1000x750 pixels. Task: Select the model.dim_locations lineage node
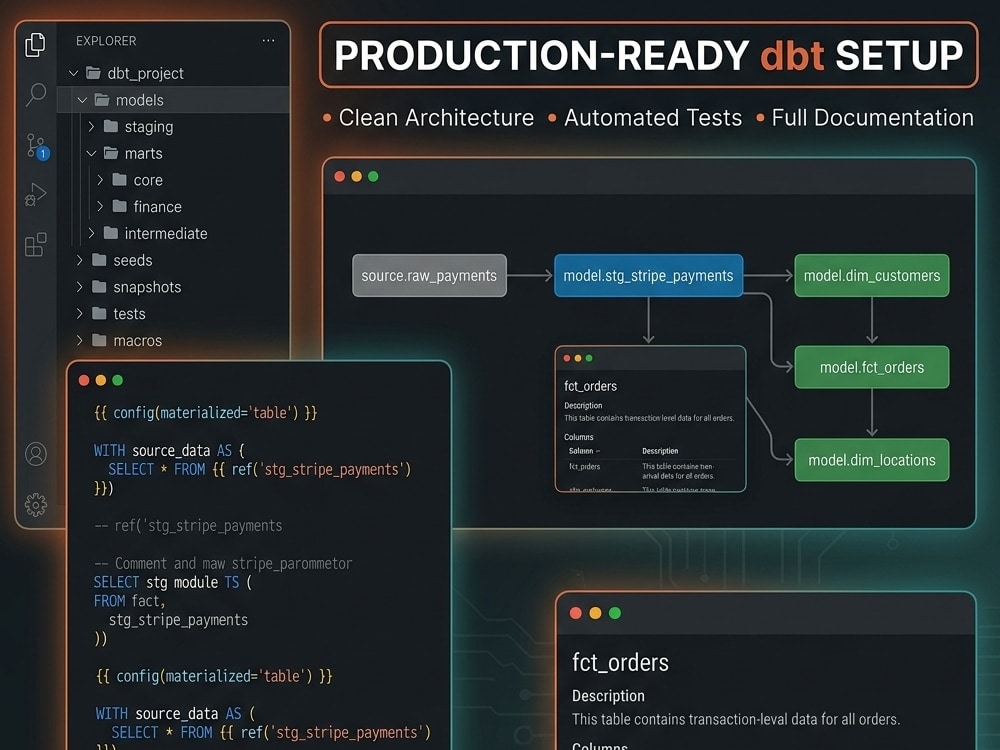coord(872,460)
